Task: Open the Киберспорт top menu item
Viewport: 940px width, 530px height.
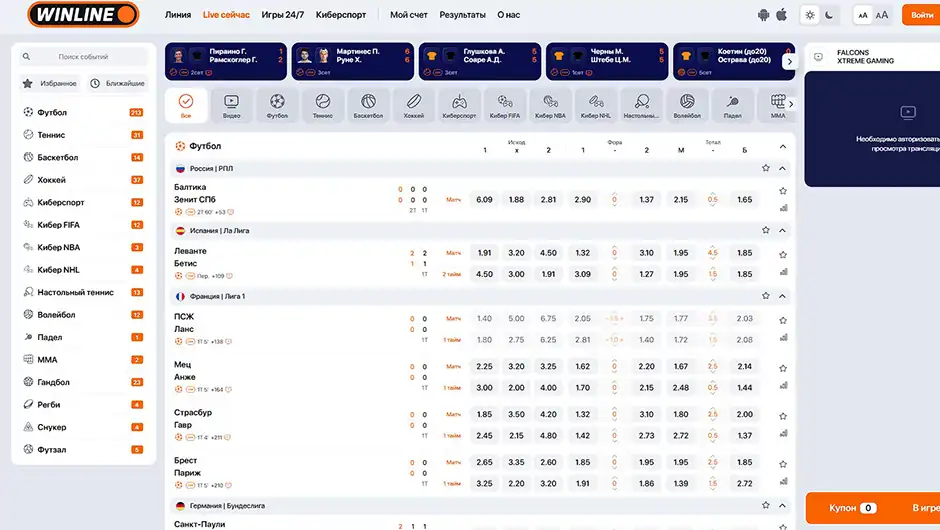Action: (x=341, y=15)
